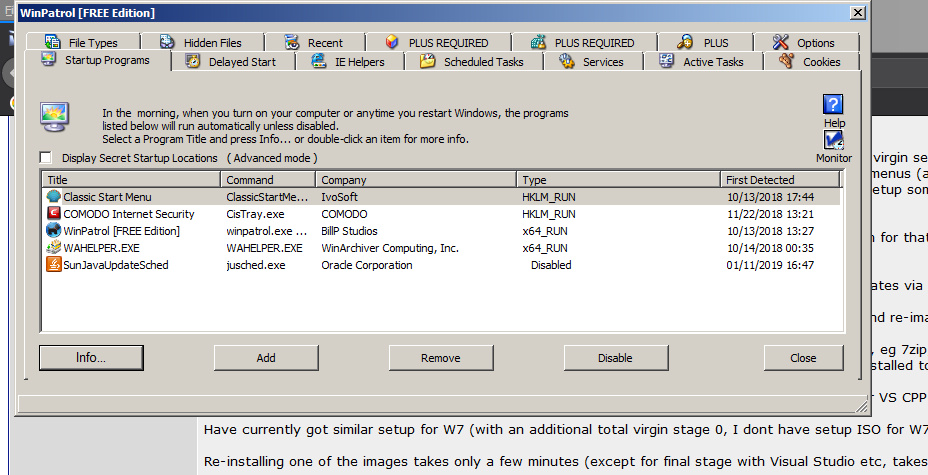The image size is (928, 475).
Task: Click the BillP Studios company cell
Action: tap(349, 231)
